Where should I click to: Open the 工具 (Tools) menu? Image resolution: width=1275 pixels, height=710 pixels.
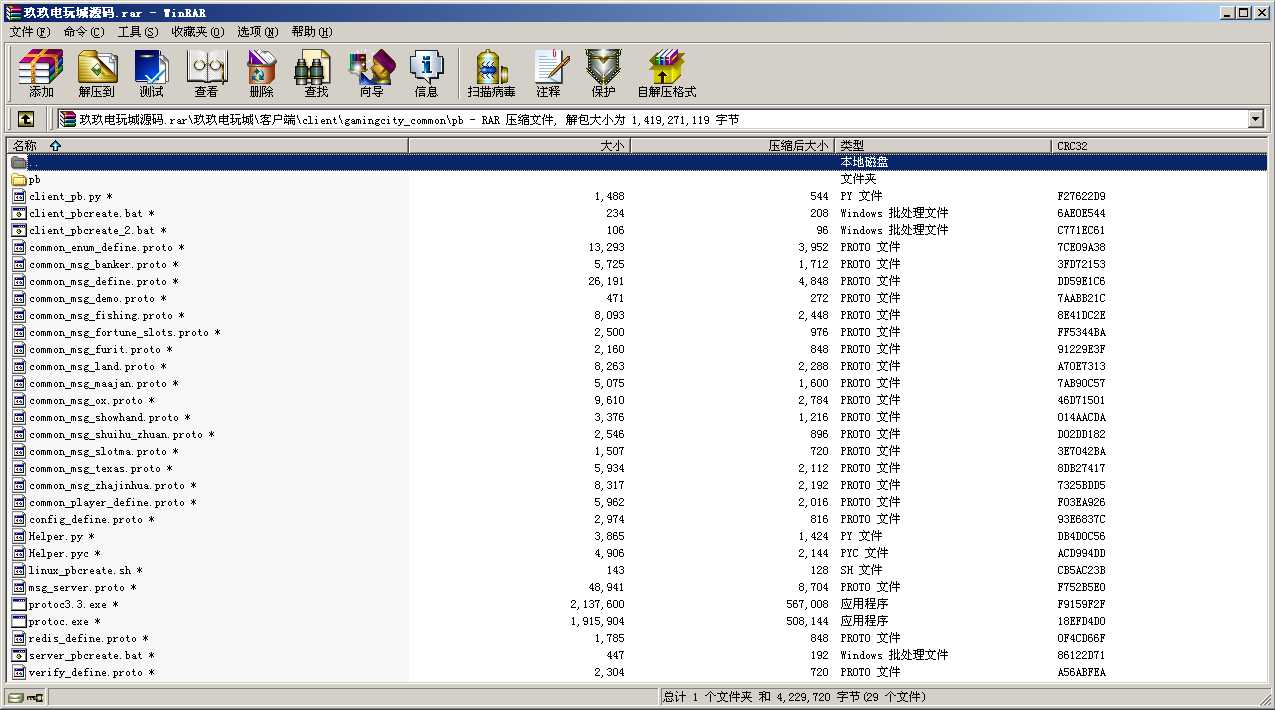click(x=138, y=32)
